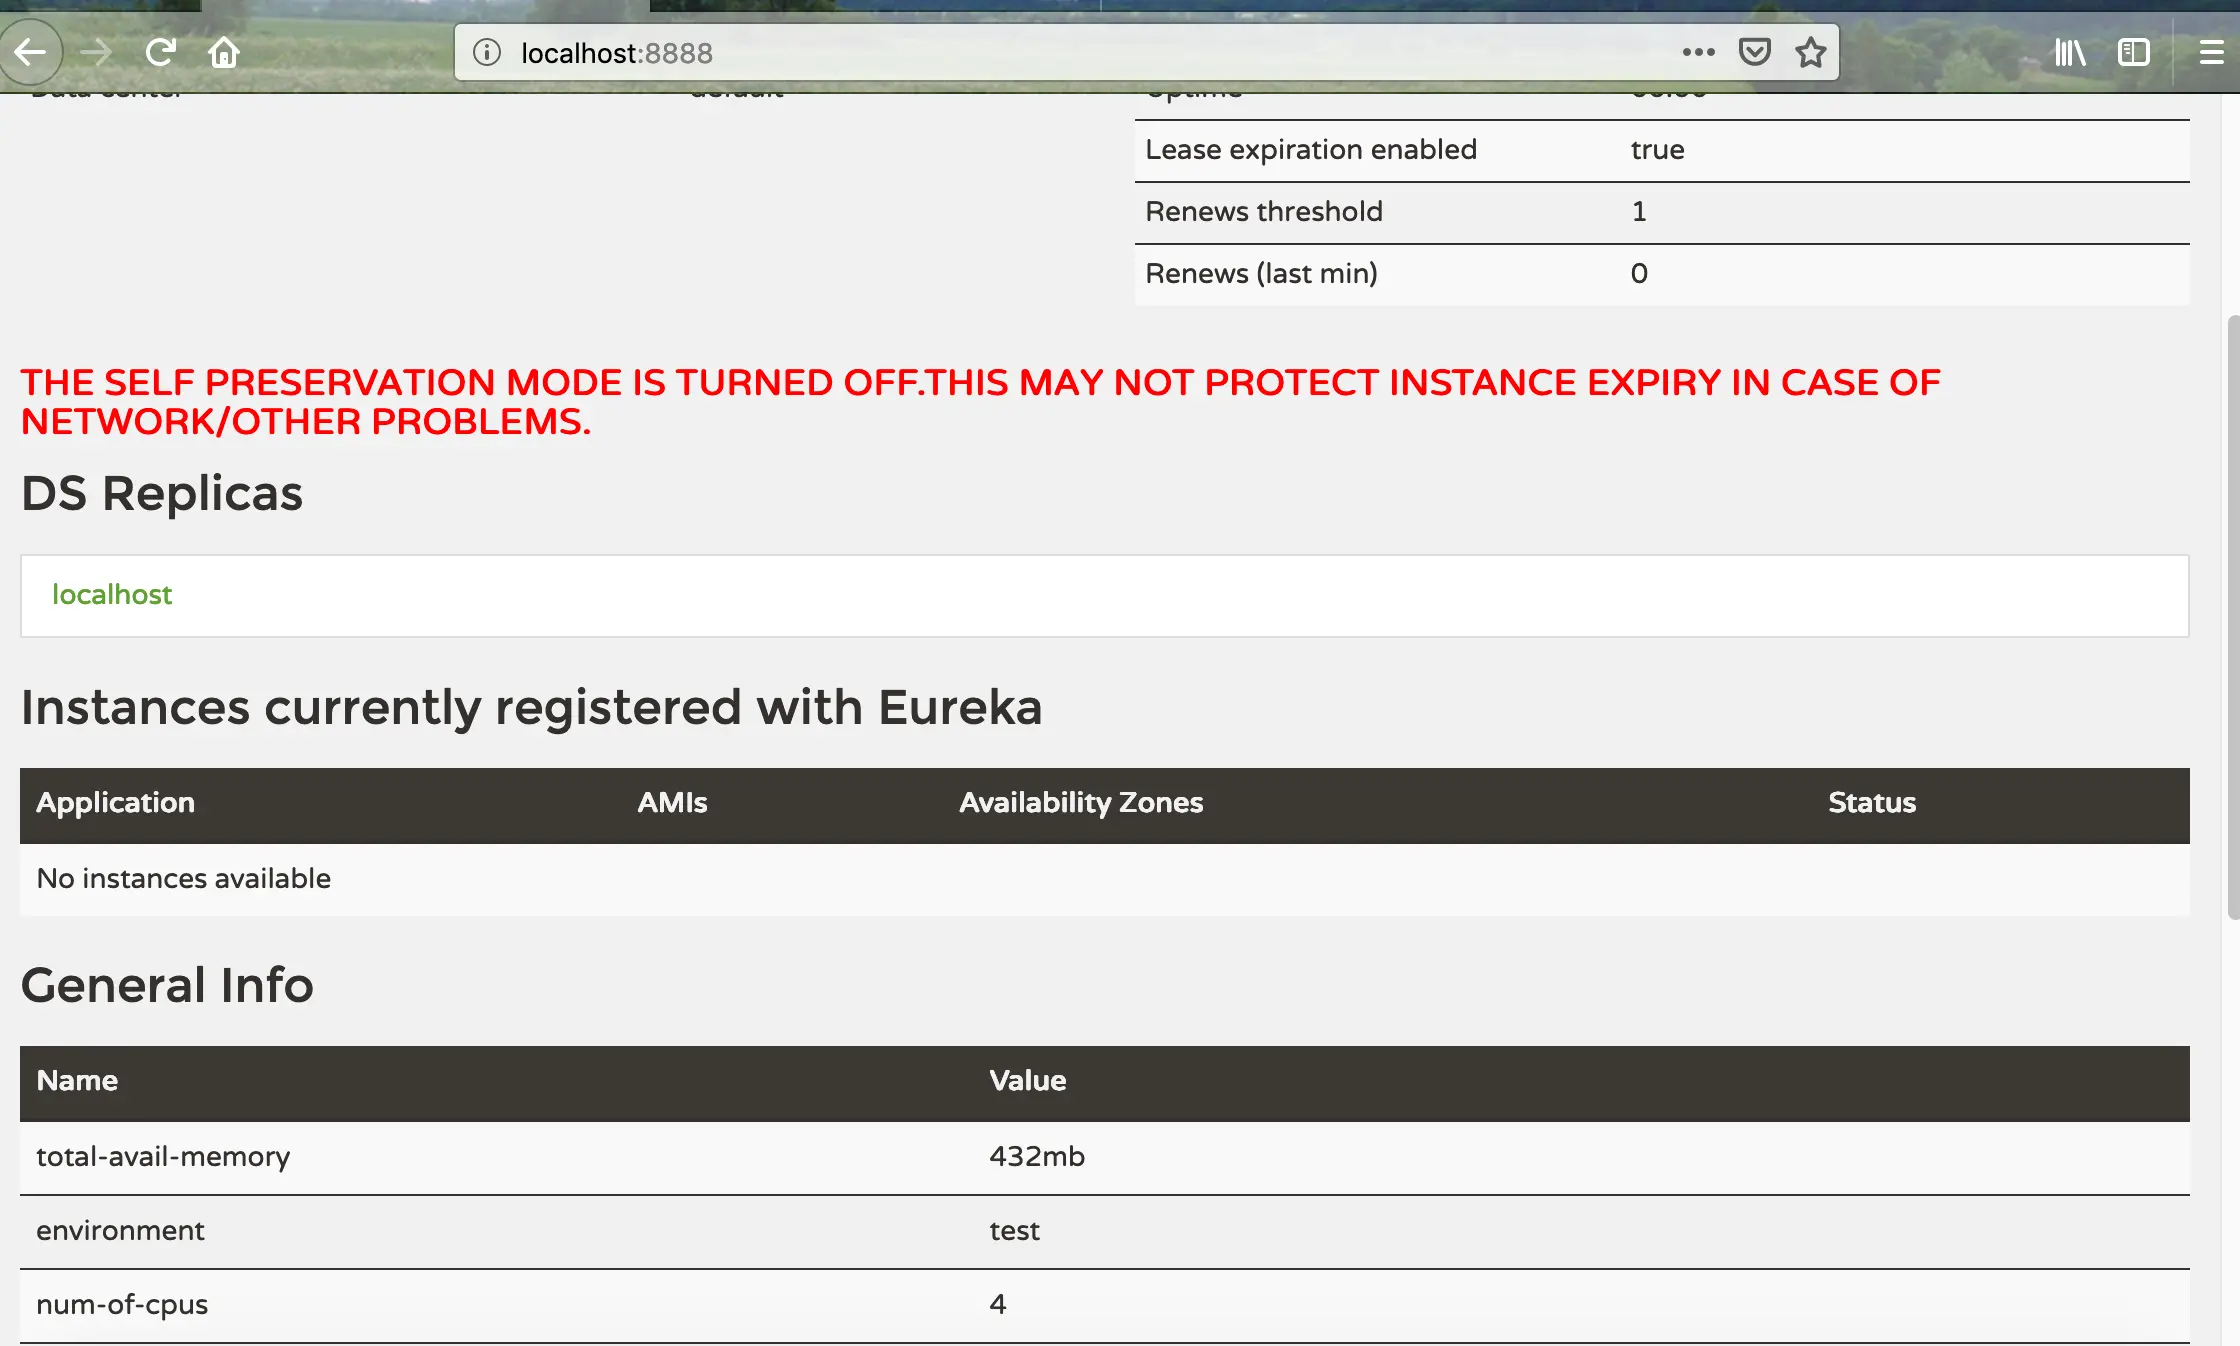2240x1346 pixels.
Task: Click the Availability Zones column header
Action: coord(1081,803)
